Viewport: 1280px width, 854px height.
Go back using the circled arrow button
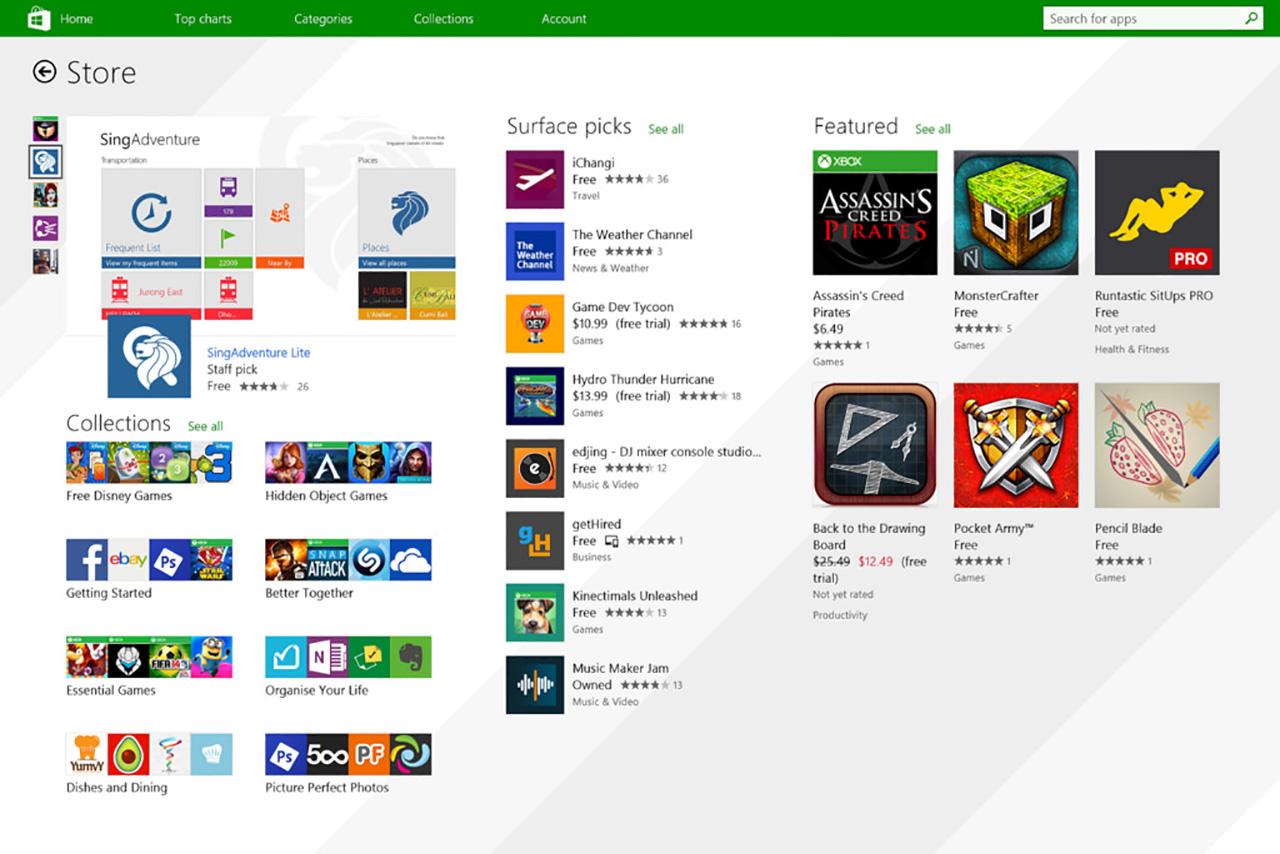[x=44, y=71]
